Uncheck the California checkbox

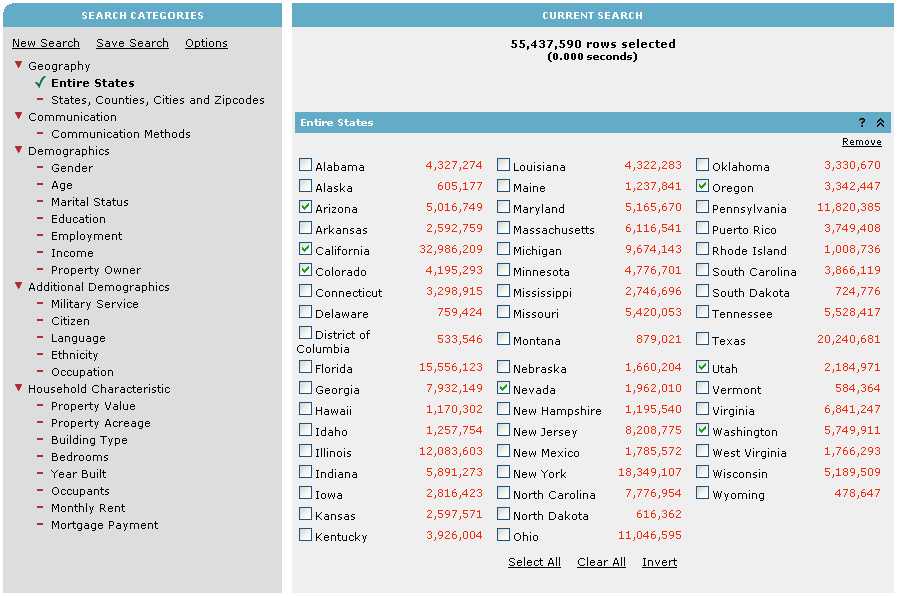pos(305,249)
